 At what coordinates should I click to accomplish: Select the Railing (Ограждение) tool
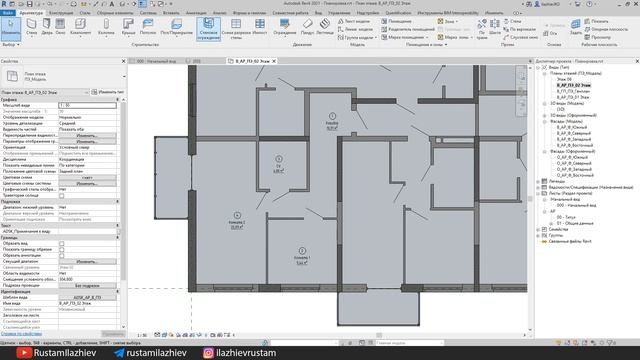(x=284, y=27)
